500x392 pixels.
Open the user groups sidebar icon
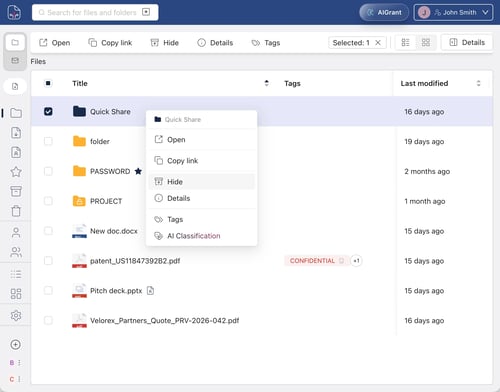click(16, 252)
